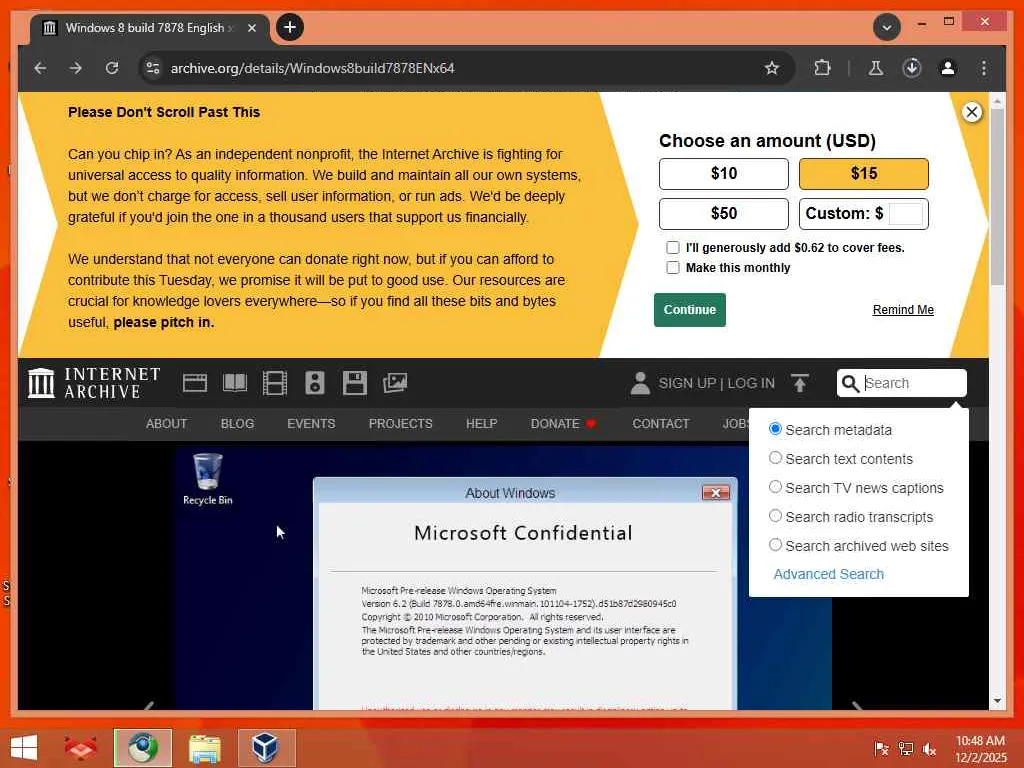
Task: Reload the archive.org page
Action: pos(112,68)
